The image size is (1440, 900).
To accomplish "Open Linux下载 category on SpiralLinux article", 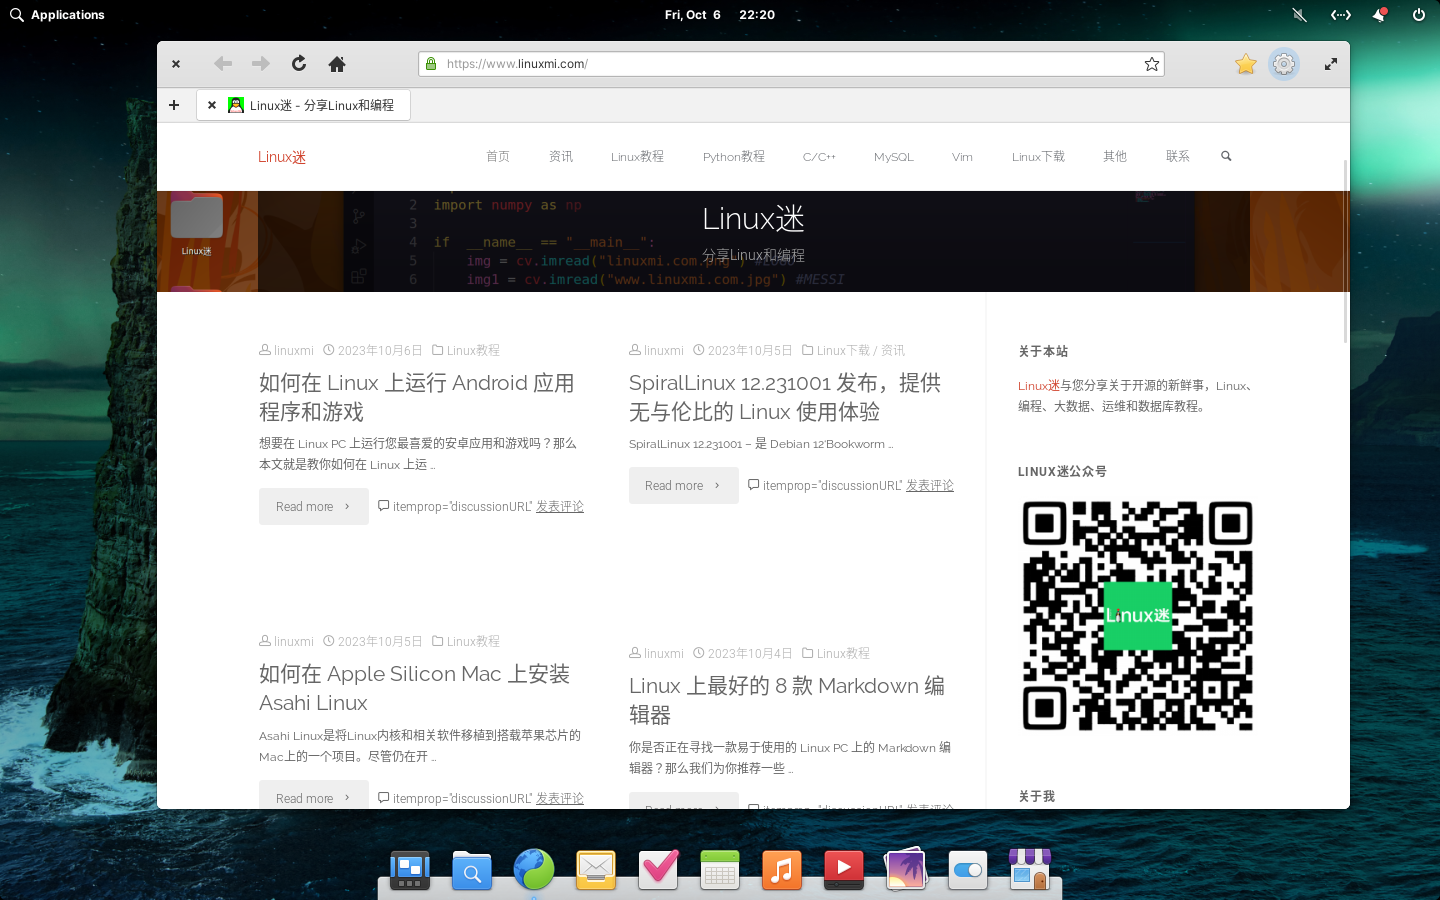I will coord(843,351).
